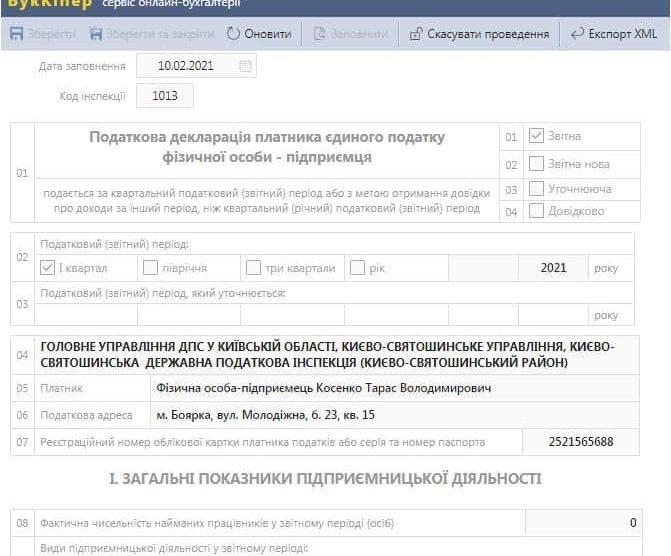Click the Скасувати проведення button label
This screenshot has height=556, width=671.
point(487,34)
